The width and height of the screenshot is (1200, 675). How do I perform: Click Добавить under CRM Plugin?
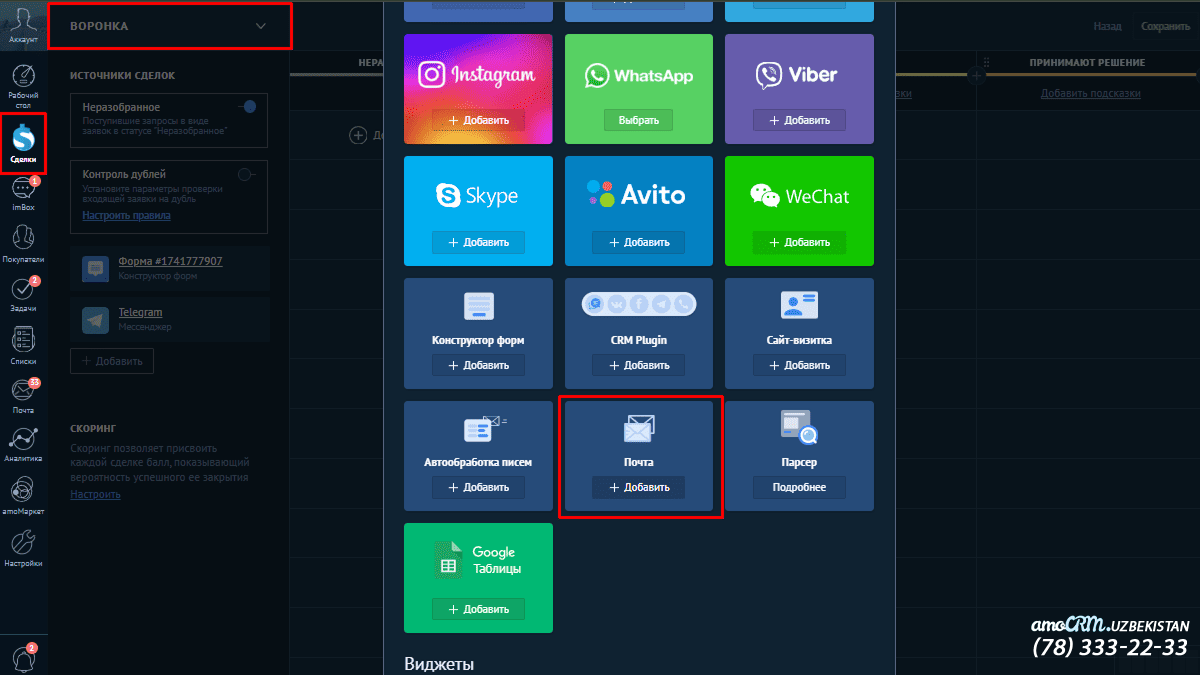point(638,365)
